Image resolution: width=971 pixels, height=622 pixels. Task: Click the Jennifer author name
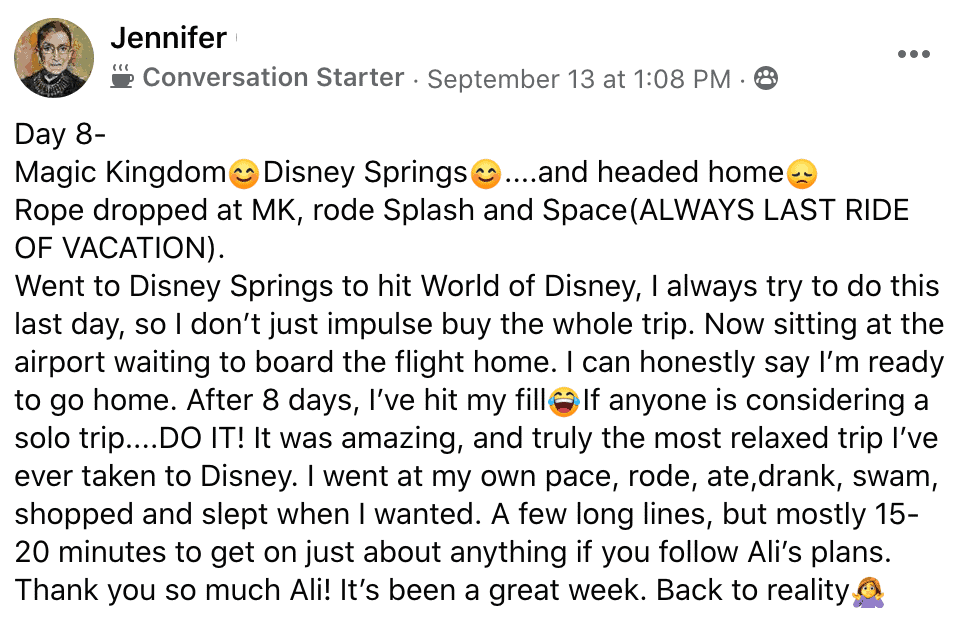point(168,38)
